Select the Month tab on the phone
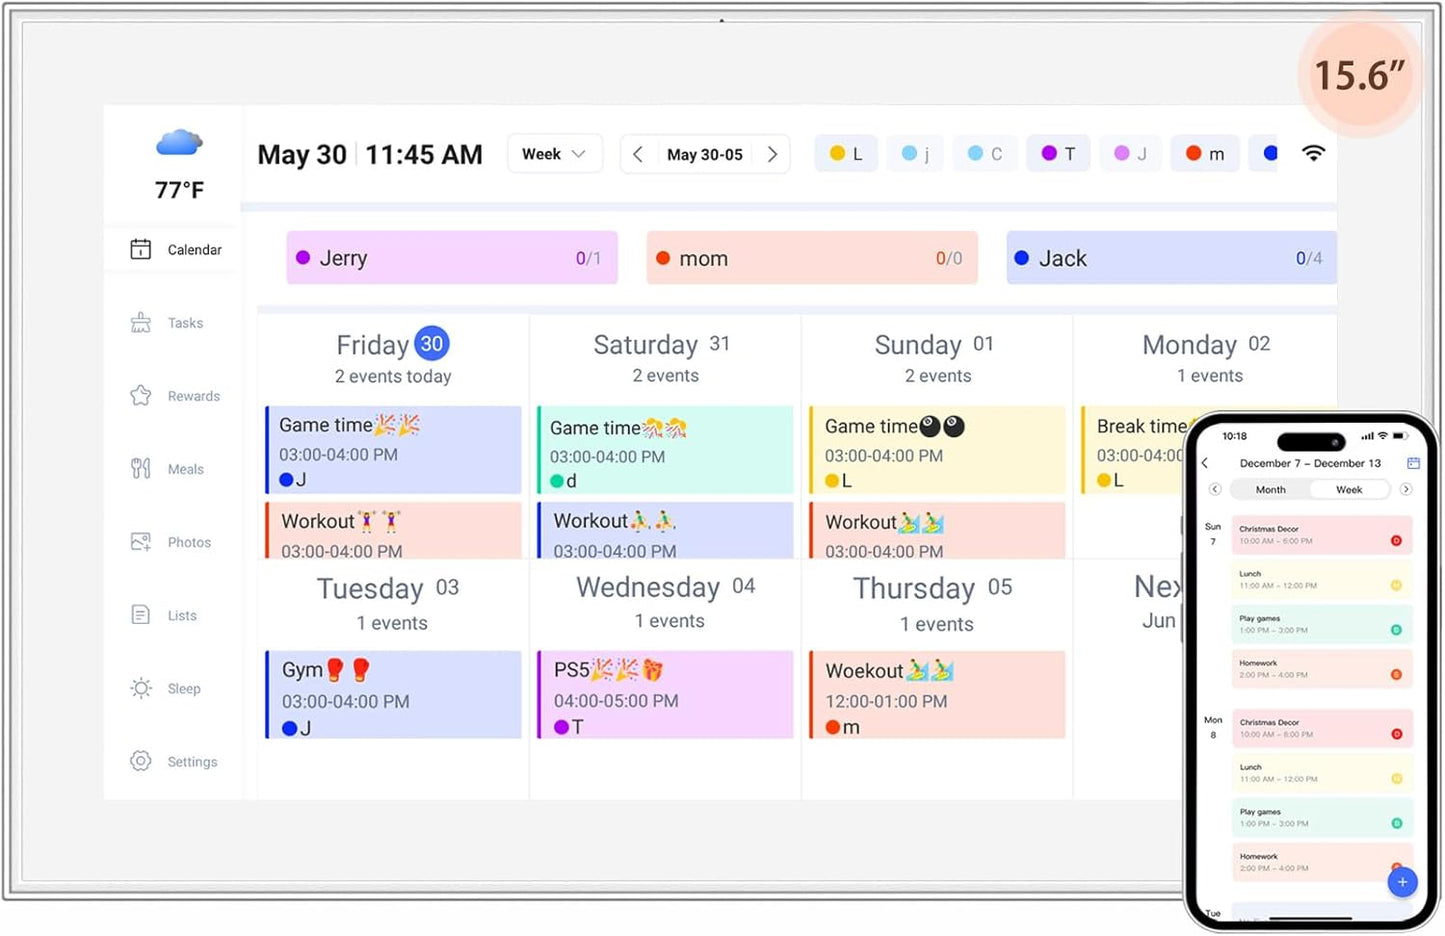Image resolution: width=1445 pixels, height=936 pixels. [x=1269, y=489]
